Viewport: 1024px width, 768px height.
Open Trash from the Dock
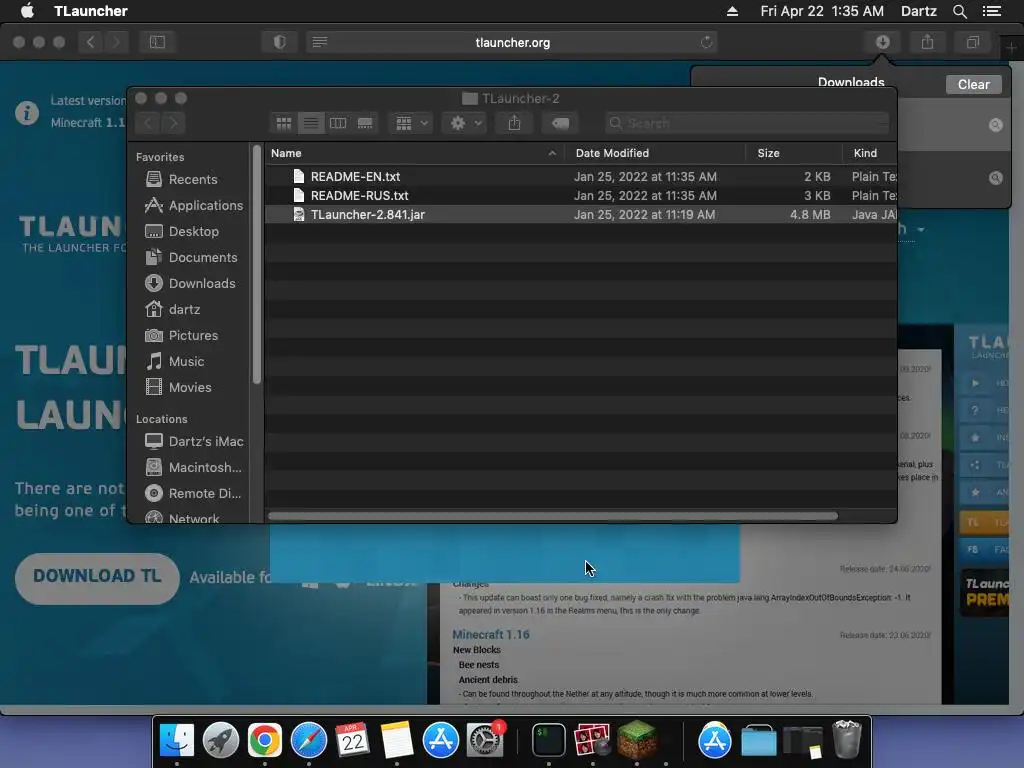pyautogui.click(x=847, y=739)
